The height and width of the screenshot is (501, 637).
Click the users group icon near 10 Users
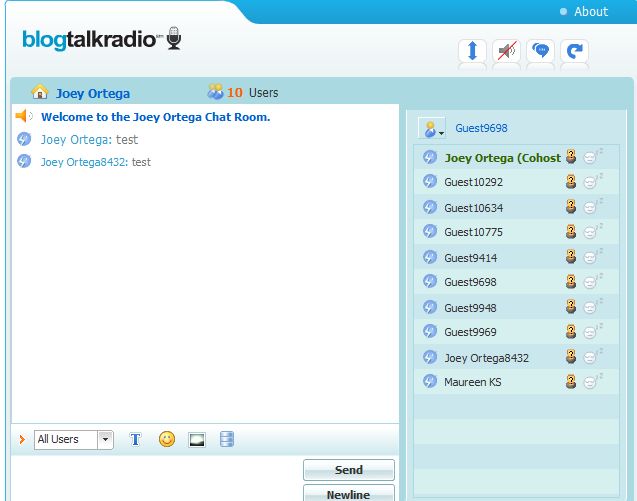[215, 92]
